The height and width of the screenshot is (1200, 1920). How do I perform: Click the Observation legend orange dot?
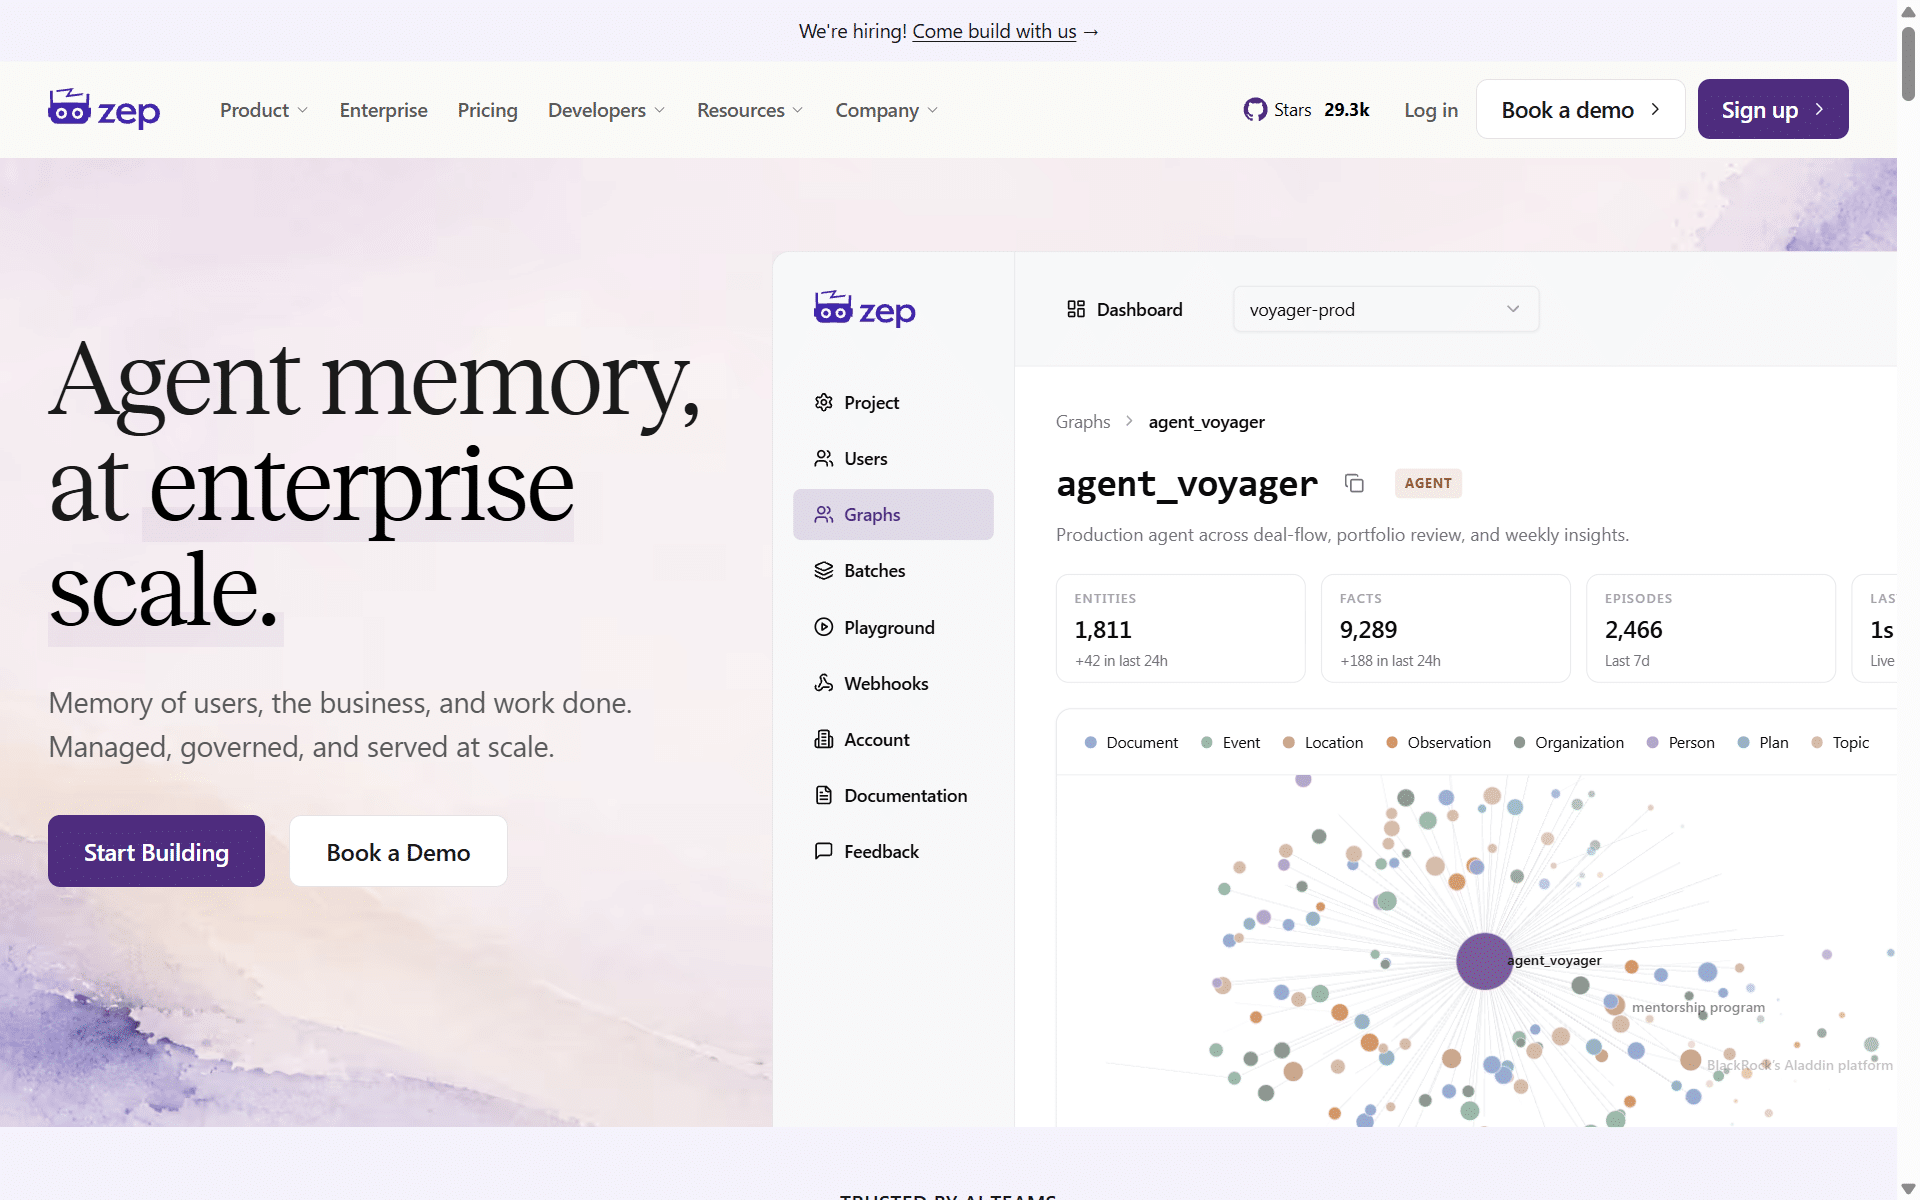click(x=1392, y=742)
